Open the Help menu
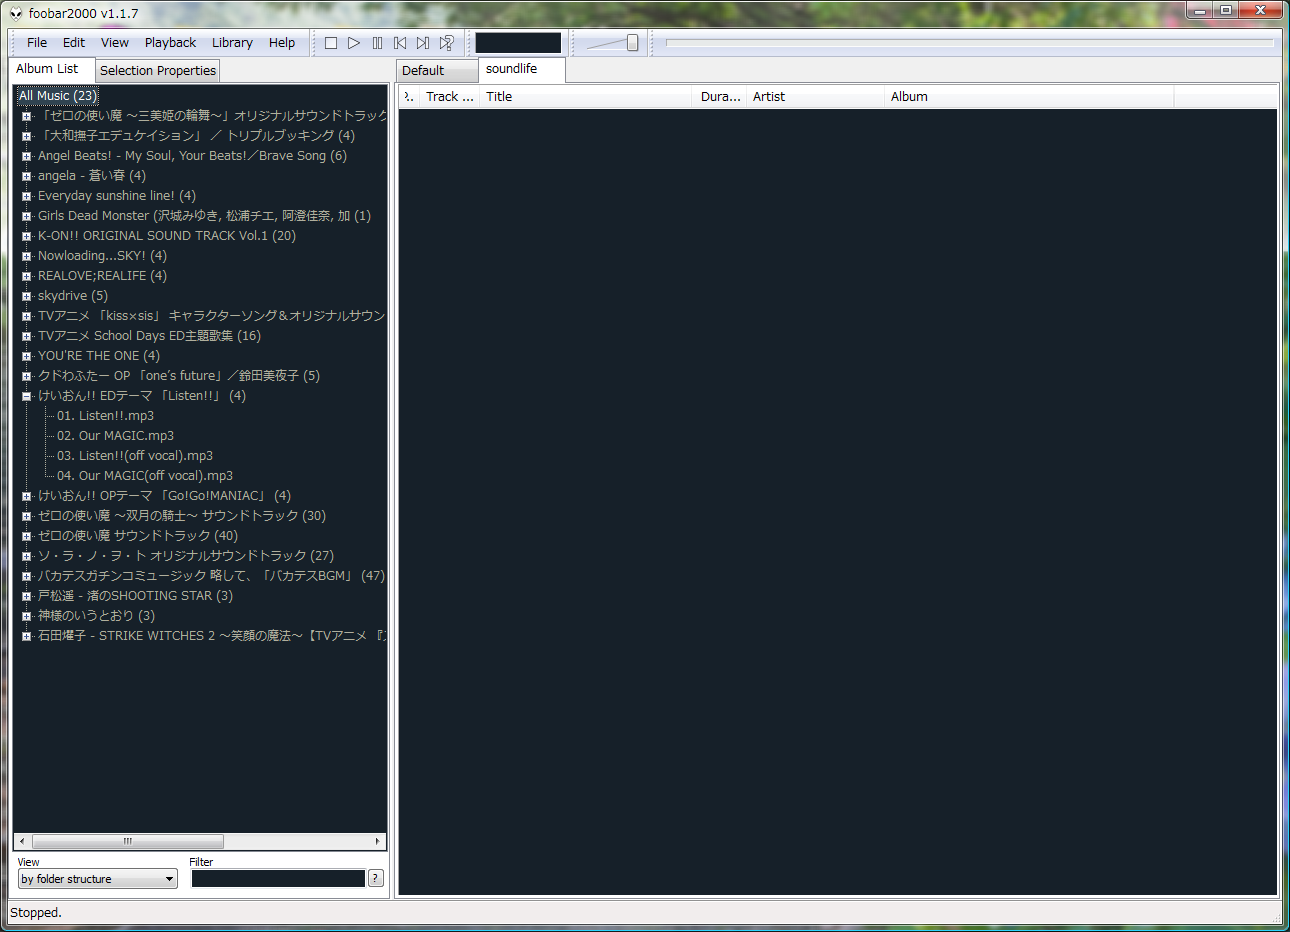Viewport: 1290px width, 932px height. [x=282, y=43]
